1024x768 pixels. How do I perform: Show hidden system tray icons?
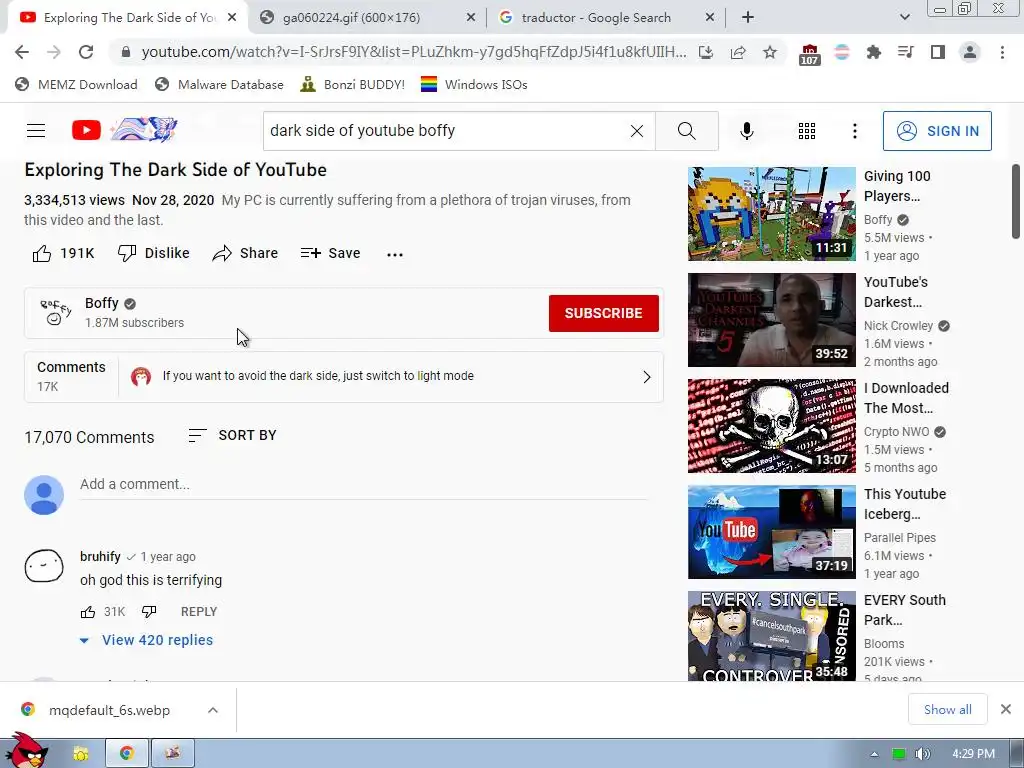click(x=874, y=754)
